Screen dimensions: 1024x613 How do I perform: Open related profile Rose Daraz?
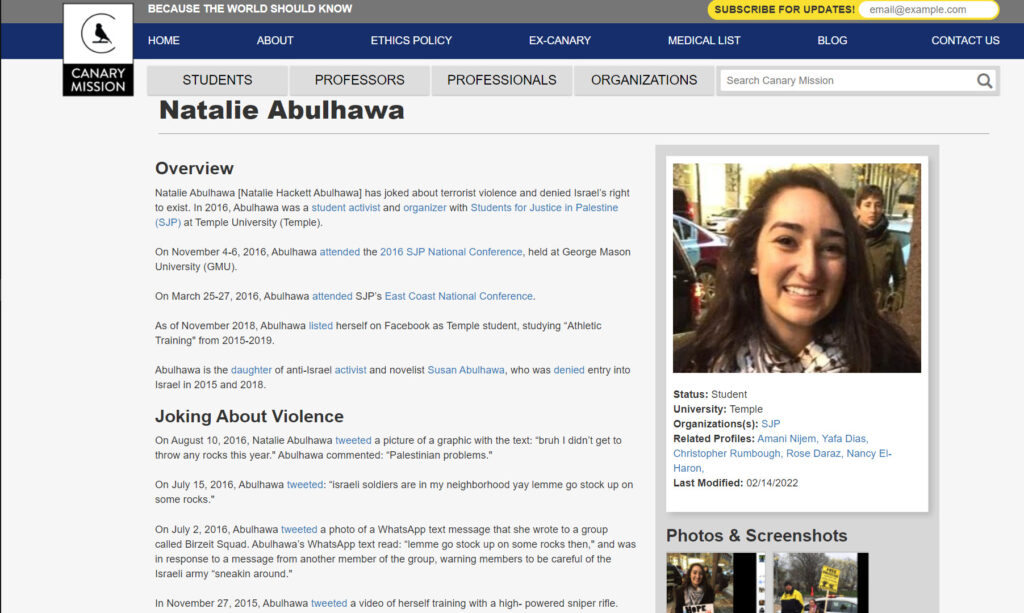(x=813, y=454)
